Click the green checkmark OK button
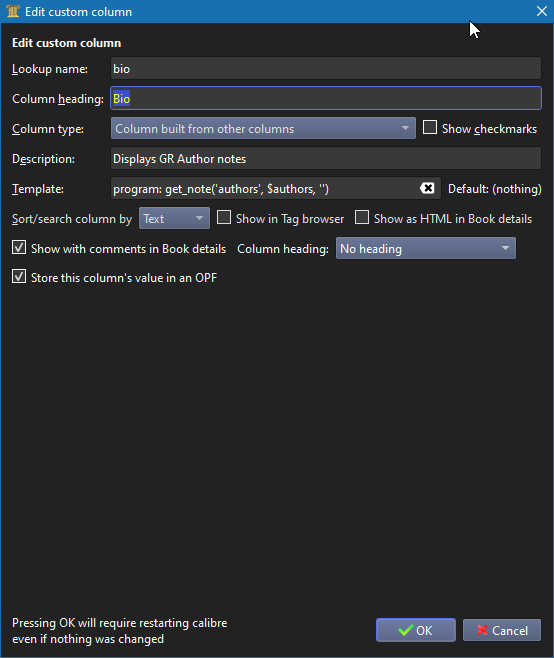 coord(416,630)
